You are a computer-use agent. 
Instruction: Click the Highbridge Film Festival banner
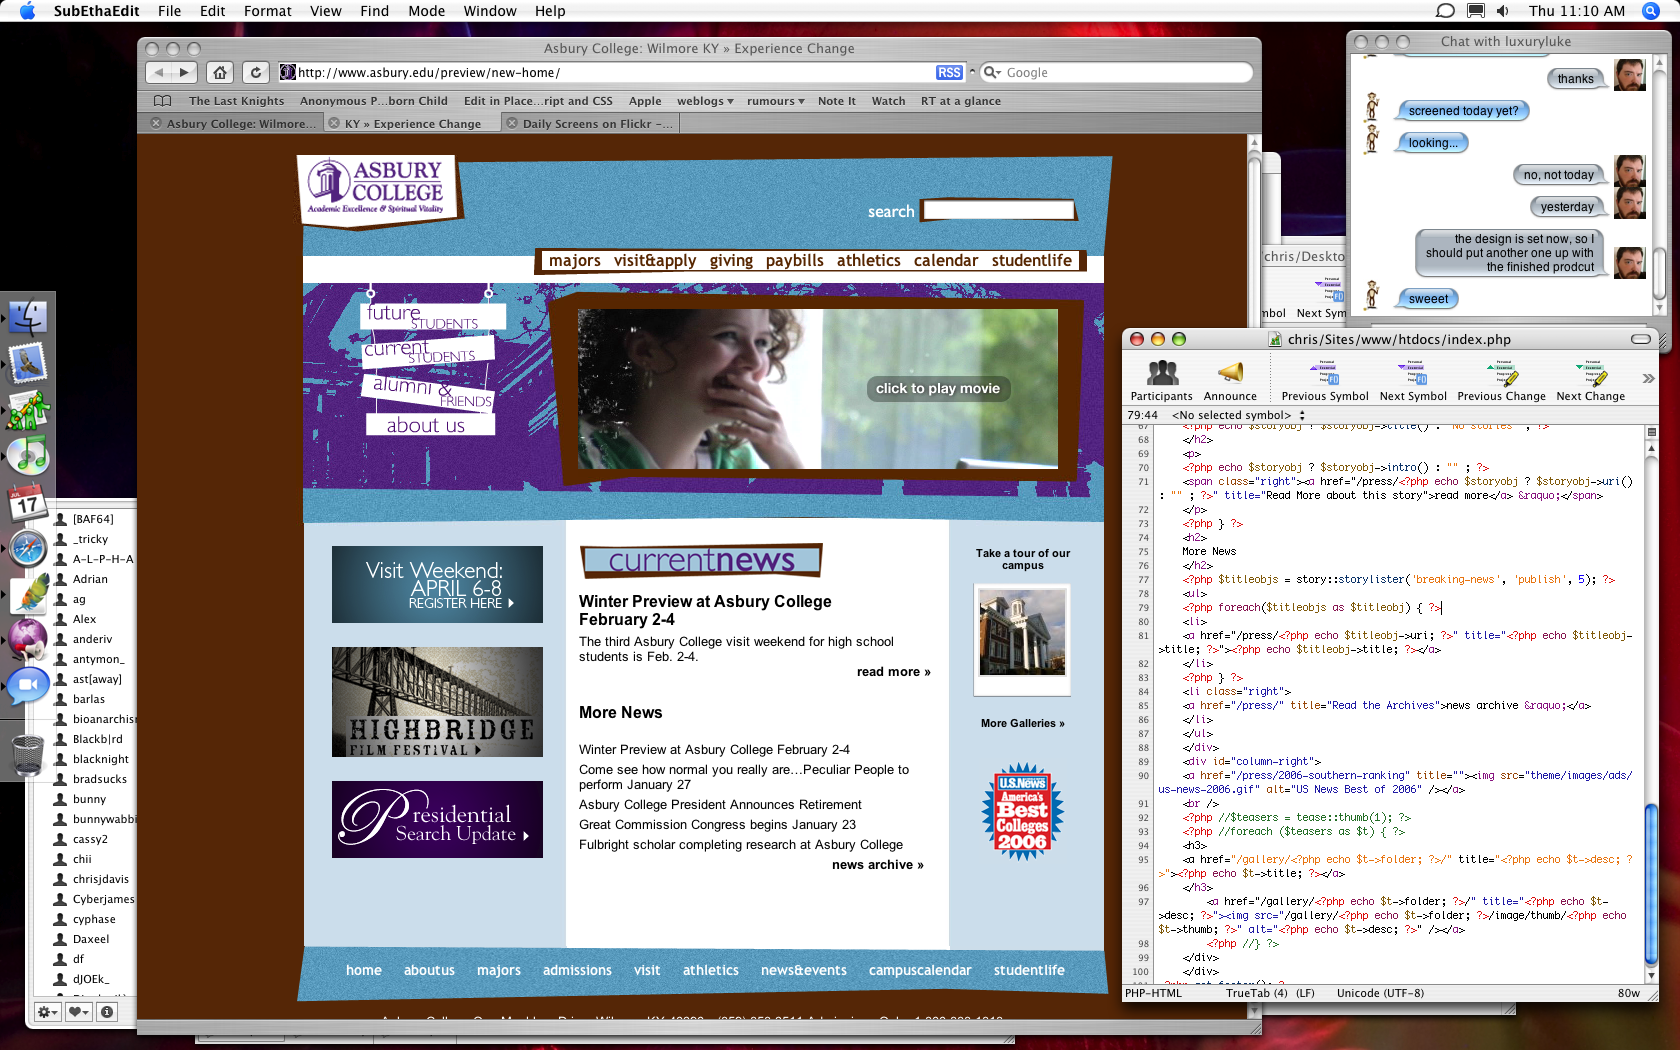[437, 701]
